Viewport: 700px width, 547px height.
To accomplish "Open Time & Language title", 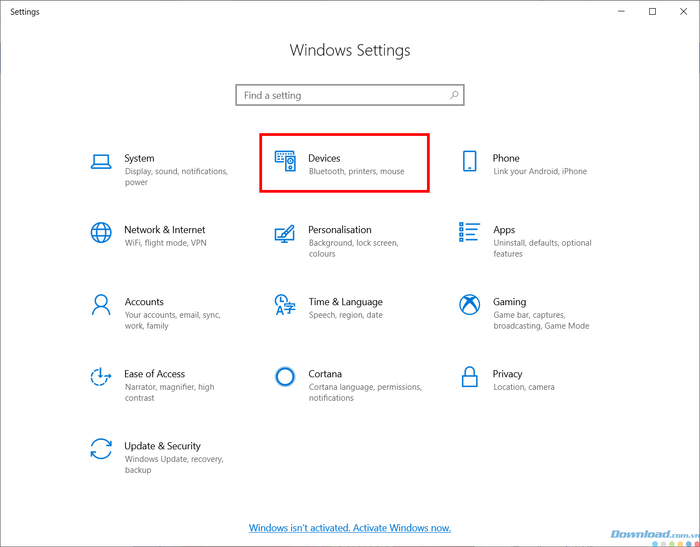I will coord(346,302).
